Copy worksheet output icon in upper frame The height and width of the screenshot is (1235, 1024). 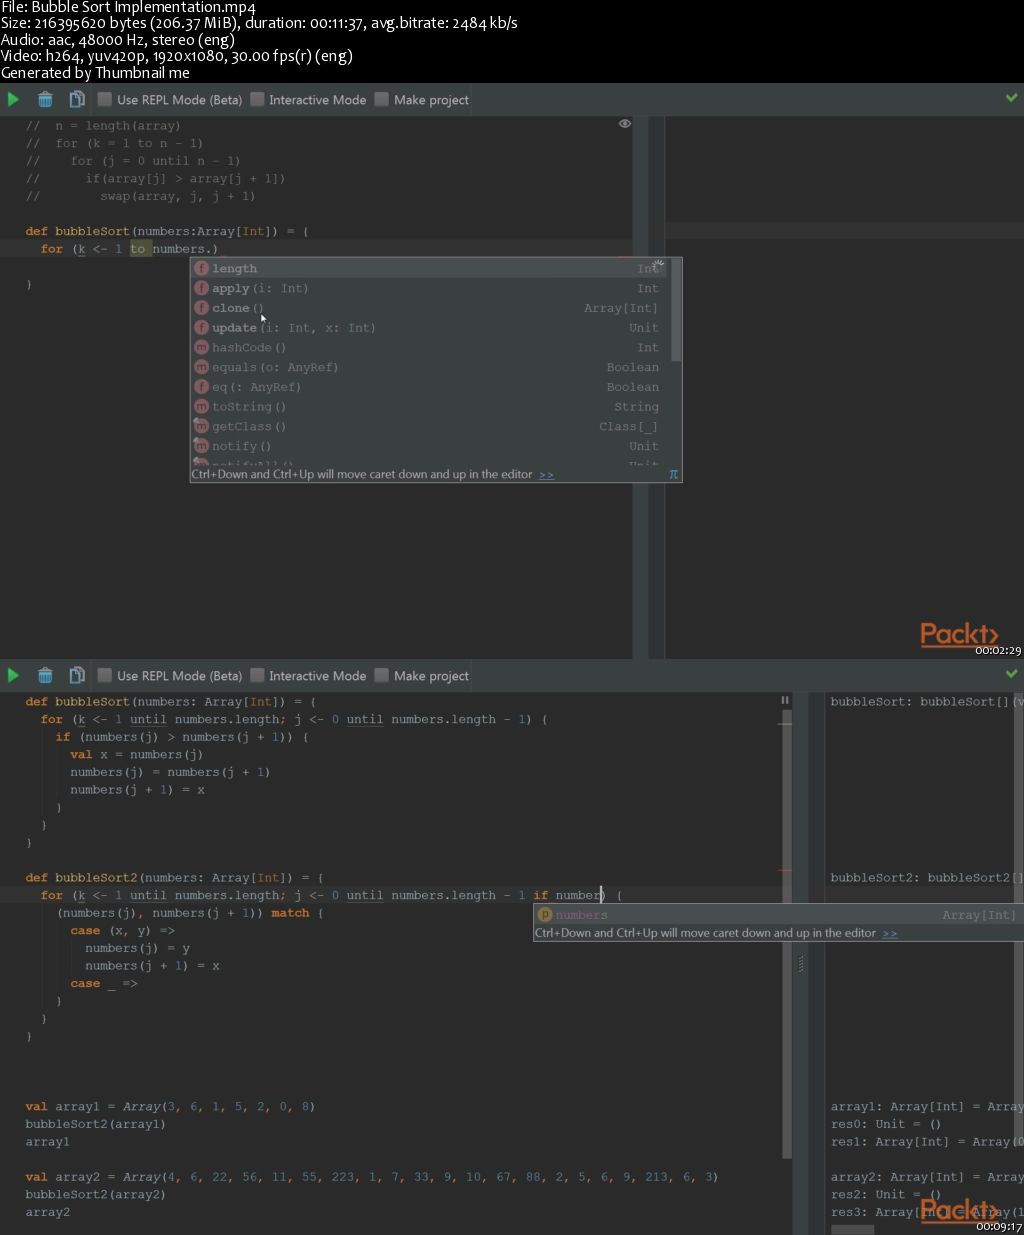click(76, 99)
